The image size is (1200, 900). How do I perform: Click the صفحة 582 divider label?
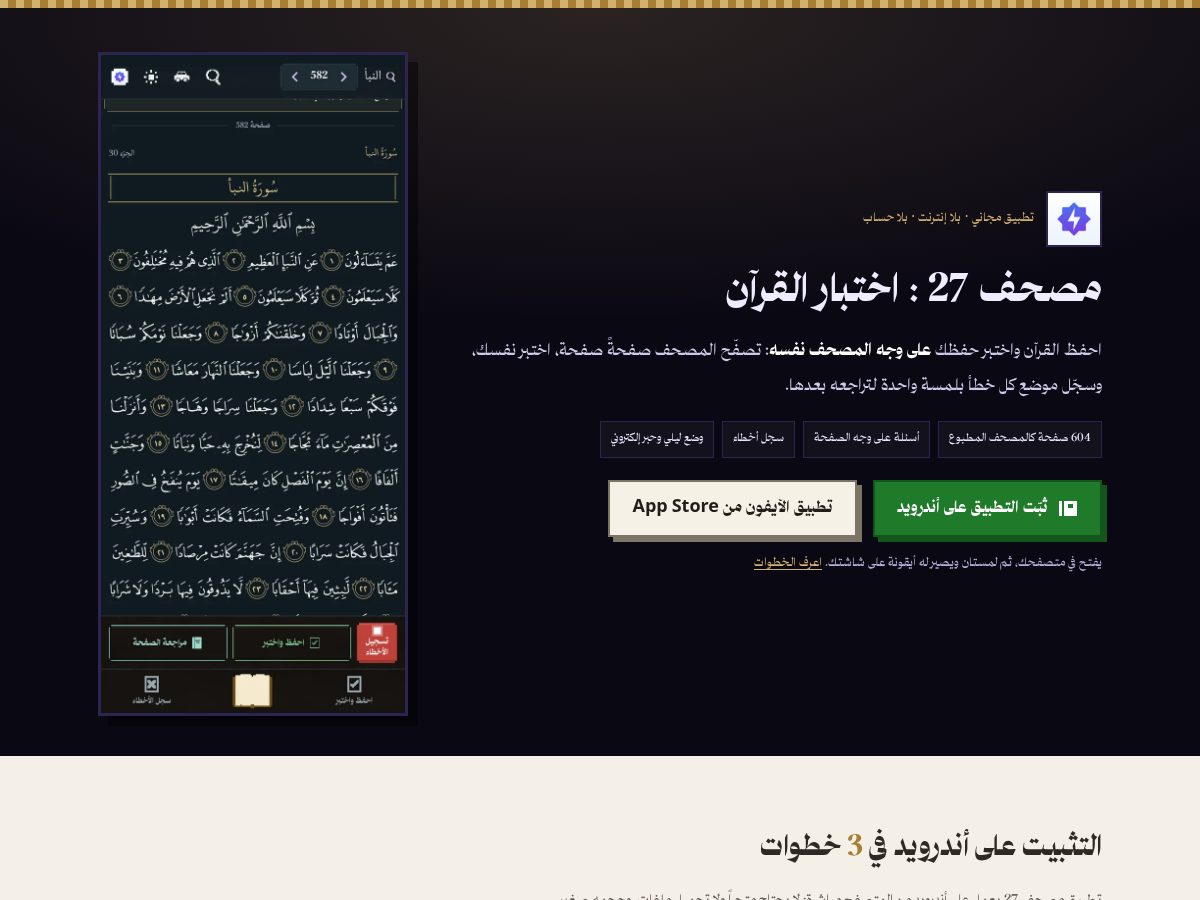[254, 125]
